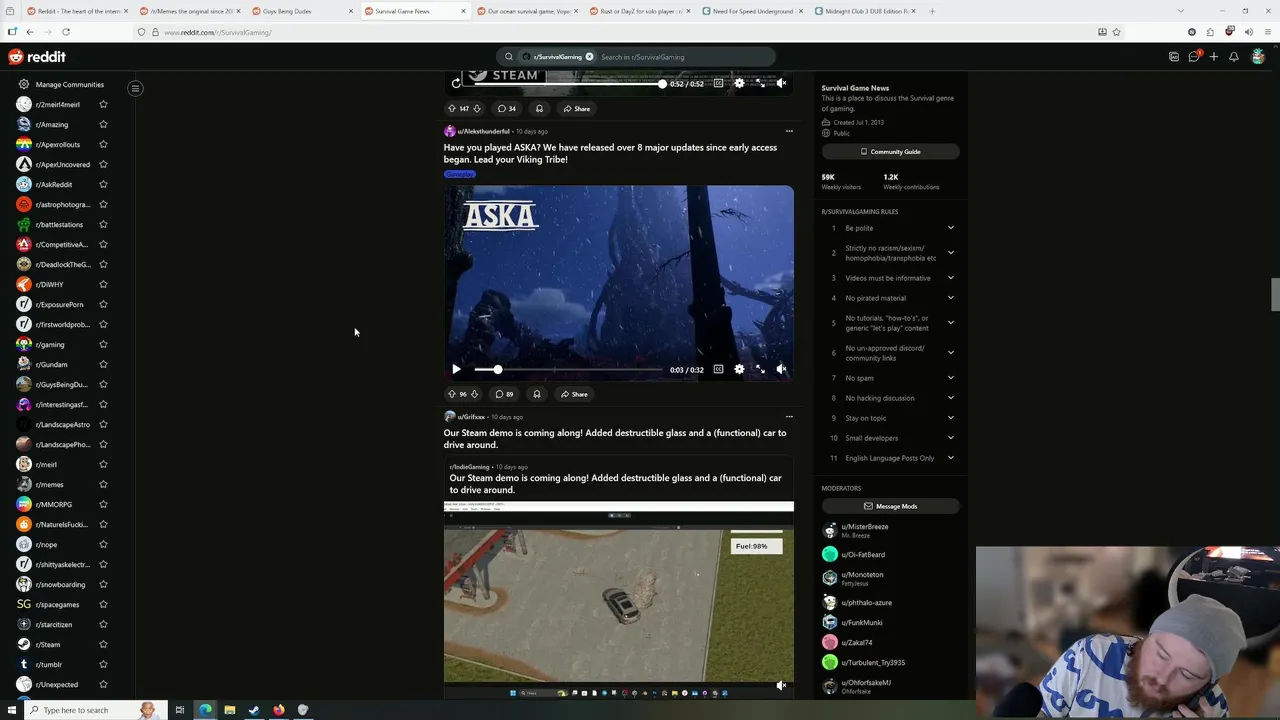Message the moderators
Screen dimensions: 1280x720
[890, 506]
